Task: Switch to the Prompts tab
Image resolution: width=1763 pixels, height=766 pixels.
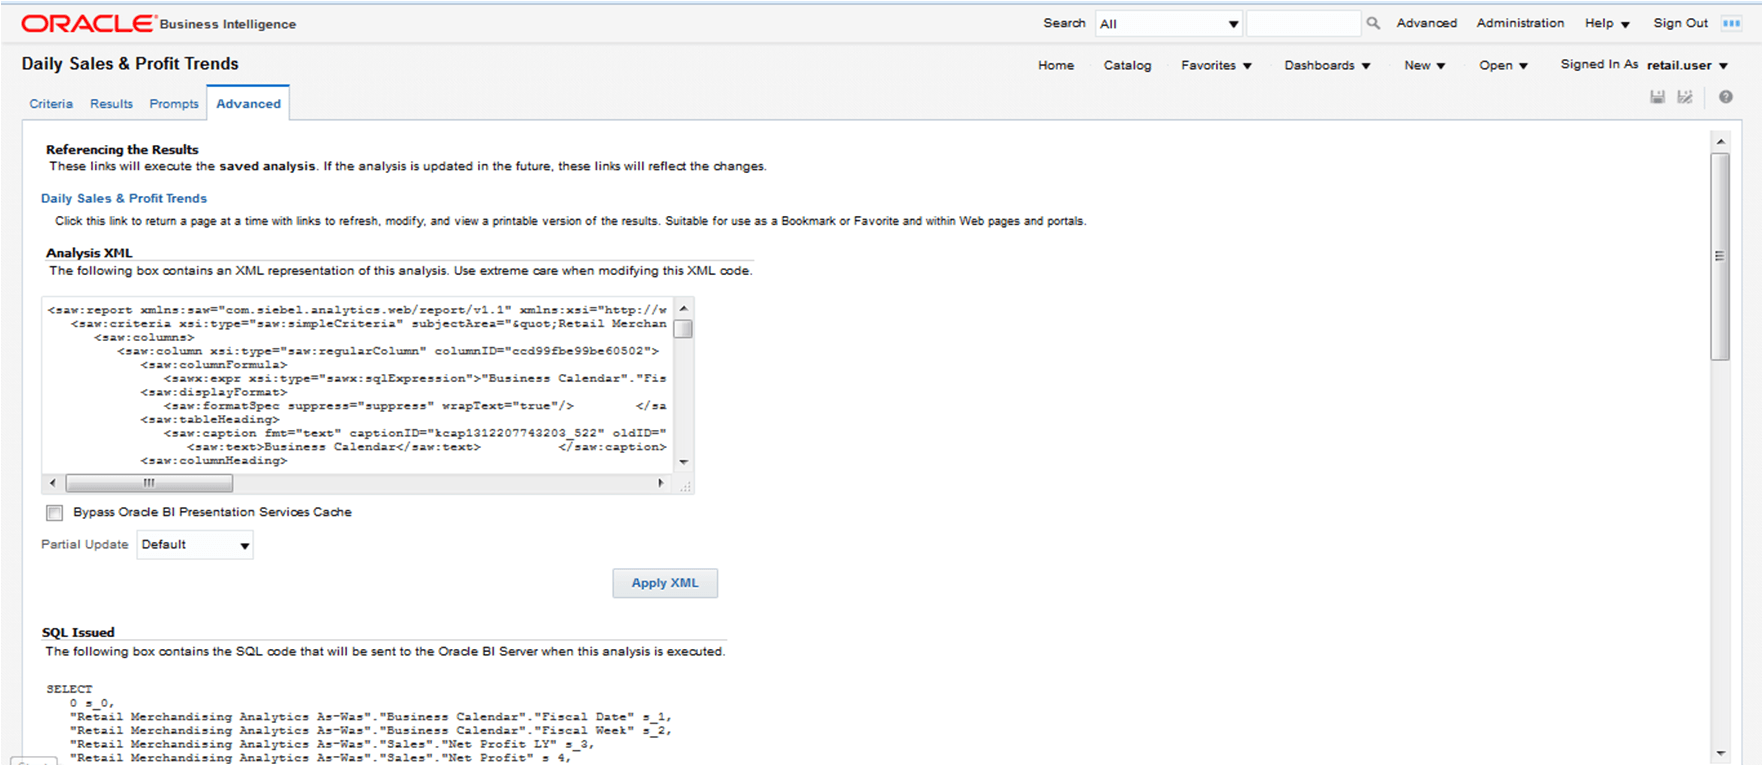Action: (x=174, y=104)
